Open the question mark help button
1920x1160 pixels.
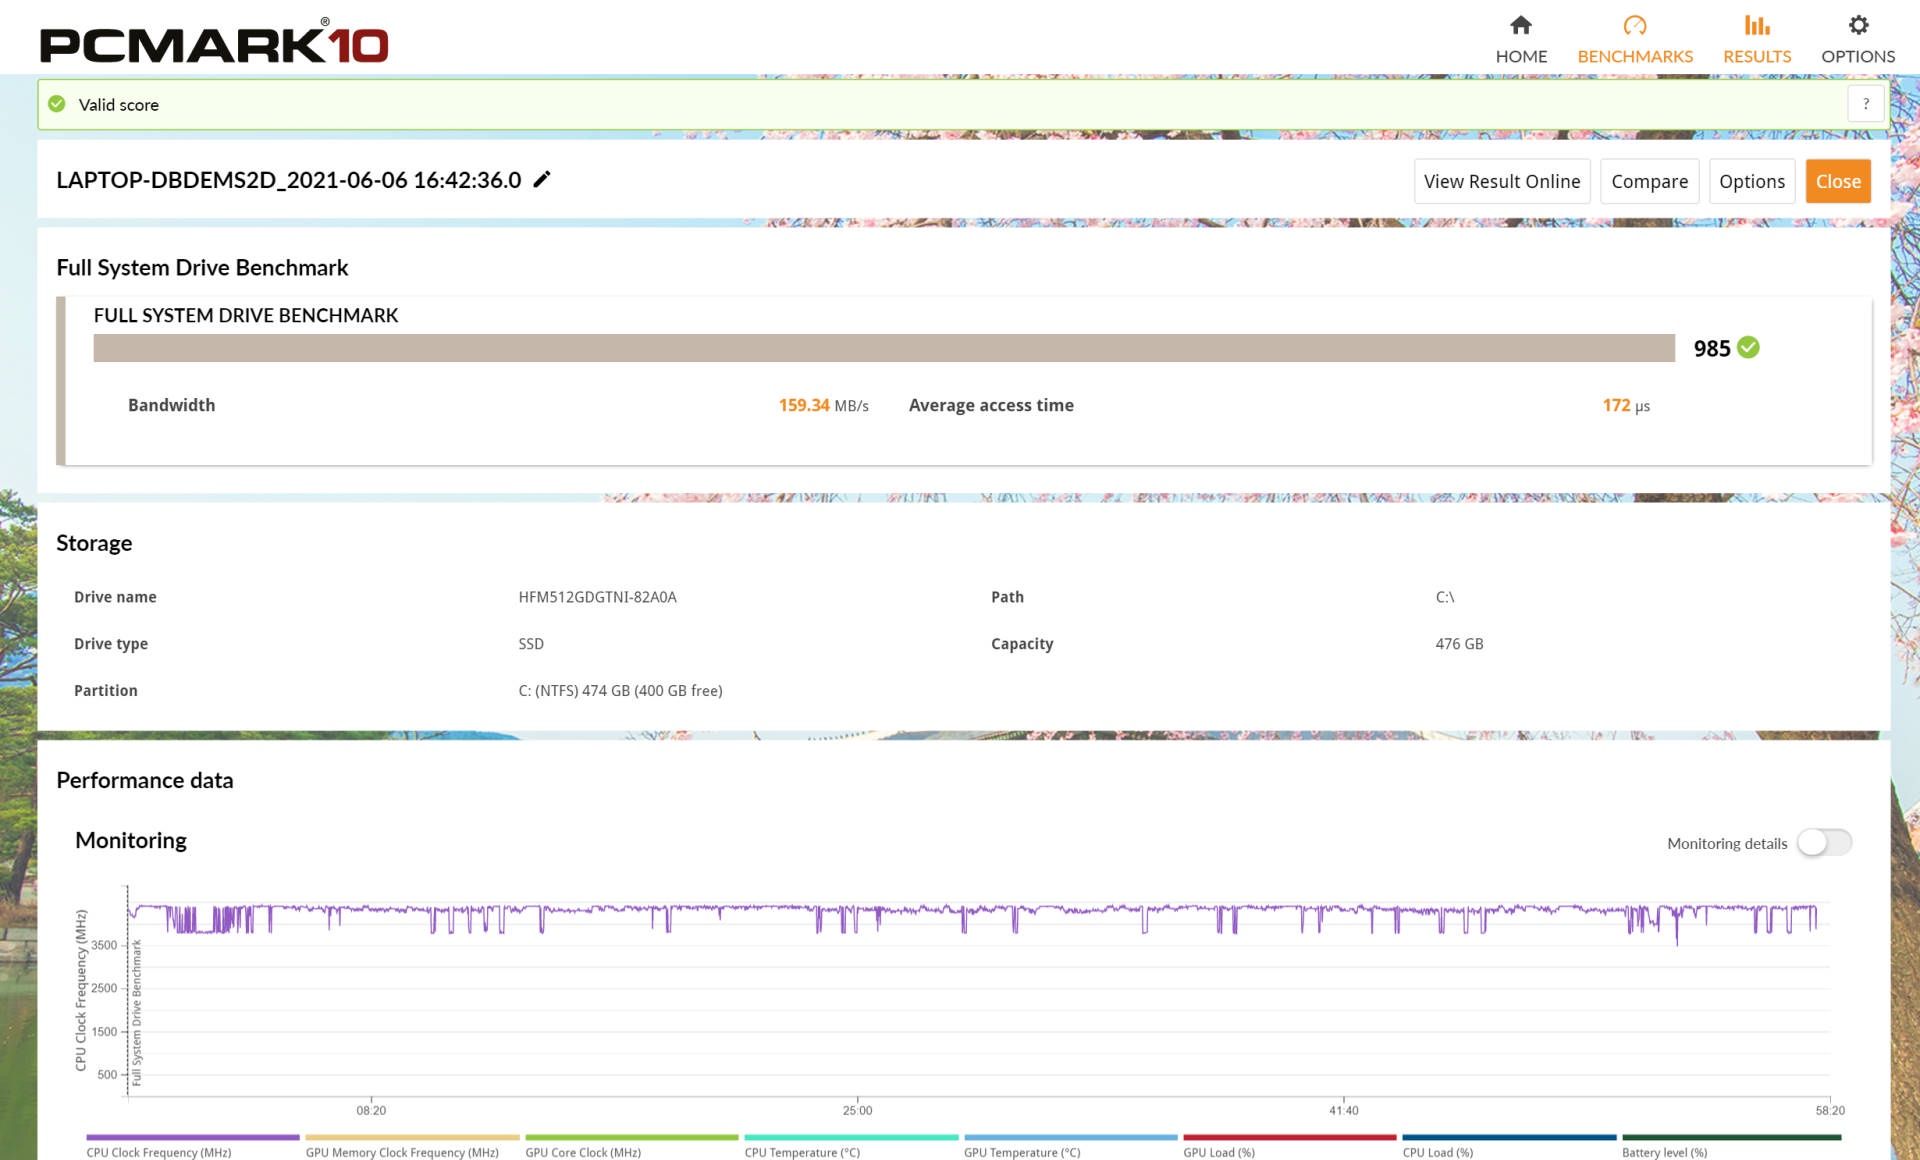(1865, 104)
